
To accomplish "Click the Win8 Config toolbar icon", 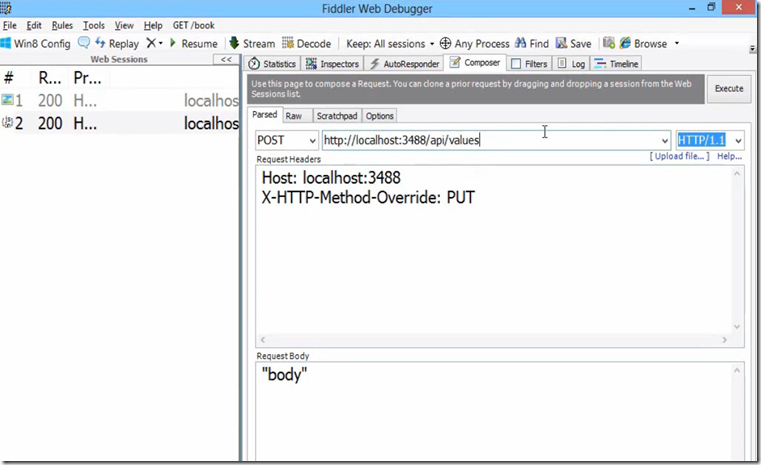I will pyautogui.click(x=6, y=43).
